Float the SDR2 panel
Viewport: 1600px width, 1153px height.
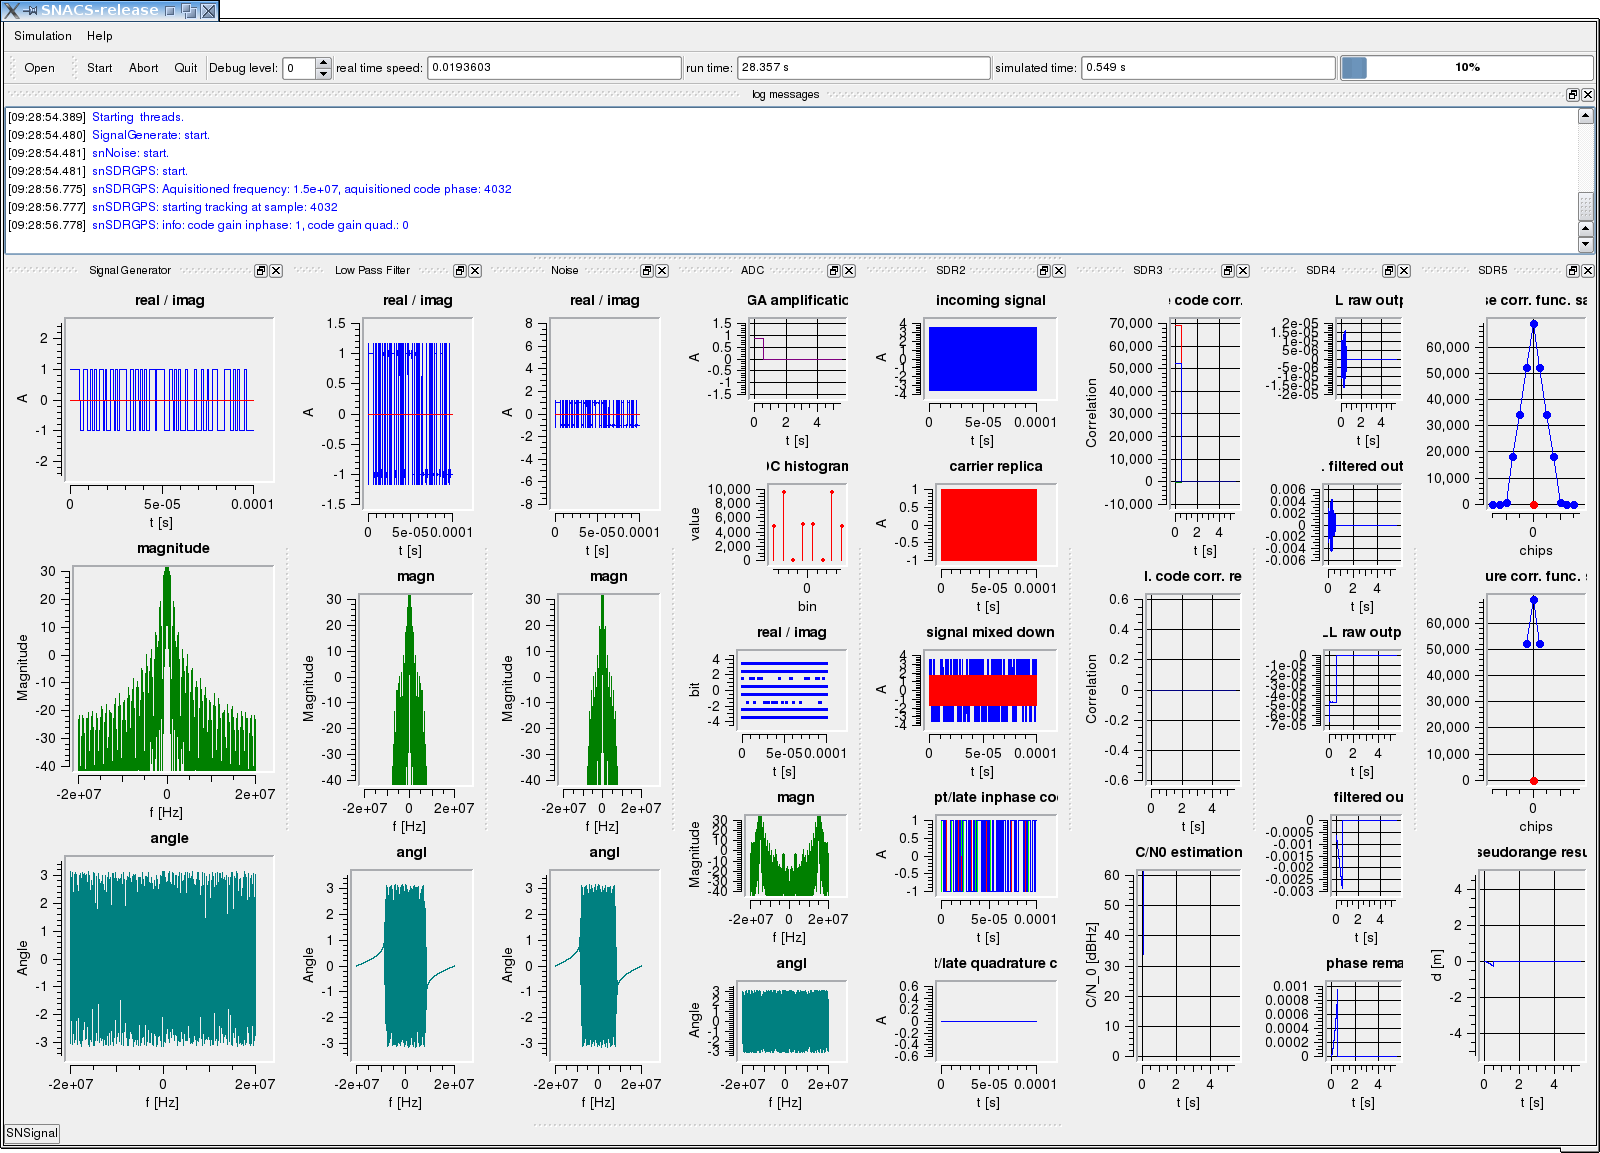(1043, 271)
